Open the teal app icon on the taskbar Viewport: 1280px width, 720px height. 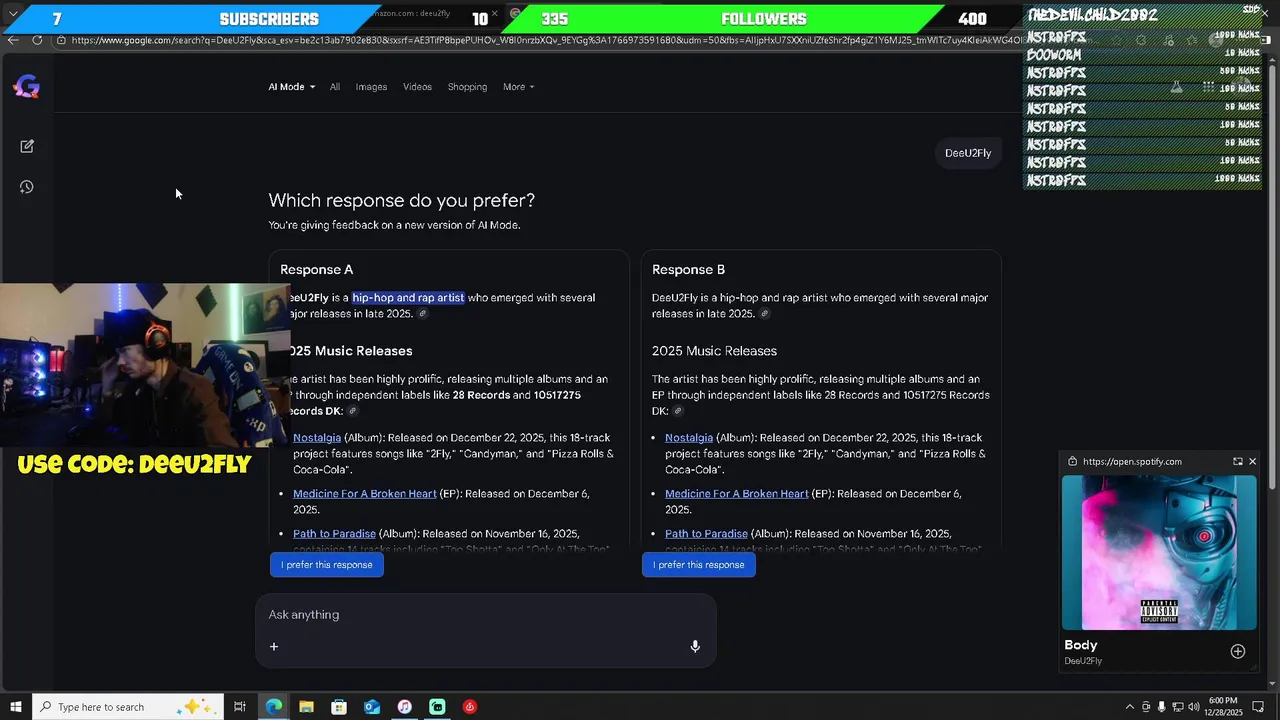tap(437, 707)
